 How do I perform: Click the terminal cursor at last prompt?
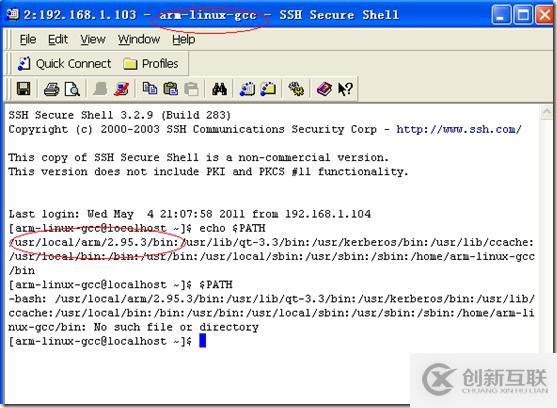pos(202,341)
